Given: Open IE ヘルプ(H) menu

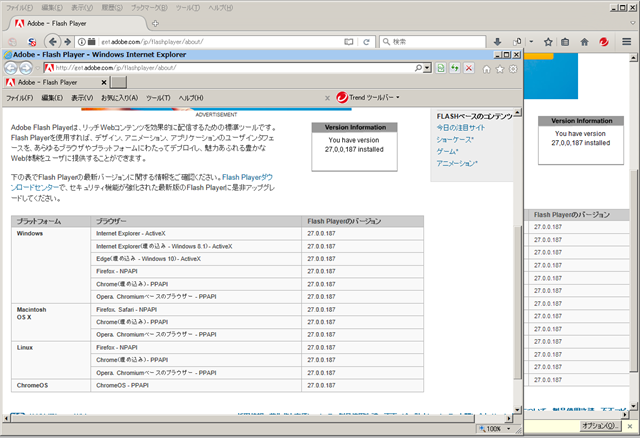Looking at the screenshot, I should 191,98.
